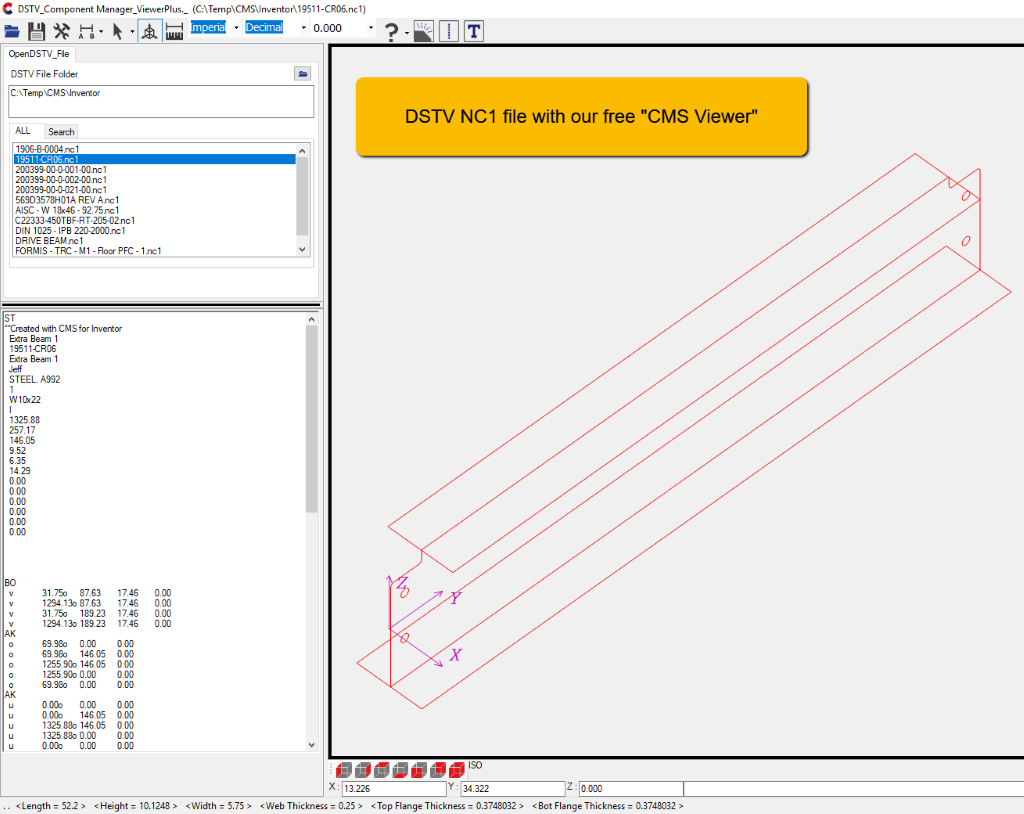The width and height of the screenshot is (1024, 814).
Task: Open the A-B dimension tool dropdown arrow
Action: coord(101,31)
